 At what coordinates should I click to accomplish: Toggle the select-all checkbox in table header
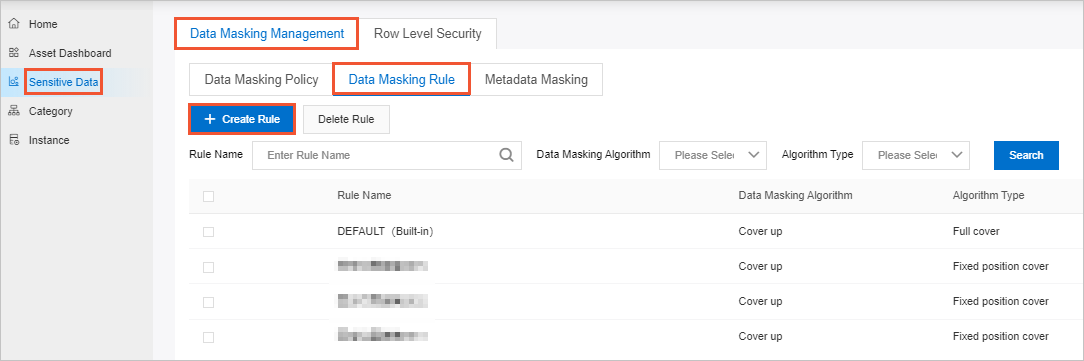pyautogui.click(x=208, y=196)
